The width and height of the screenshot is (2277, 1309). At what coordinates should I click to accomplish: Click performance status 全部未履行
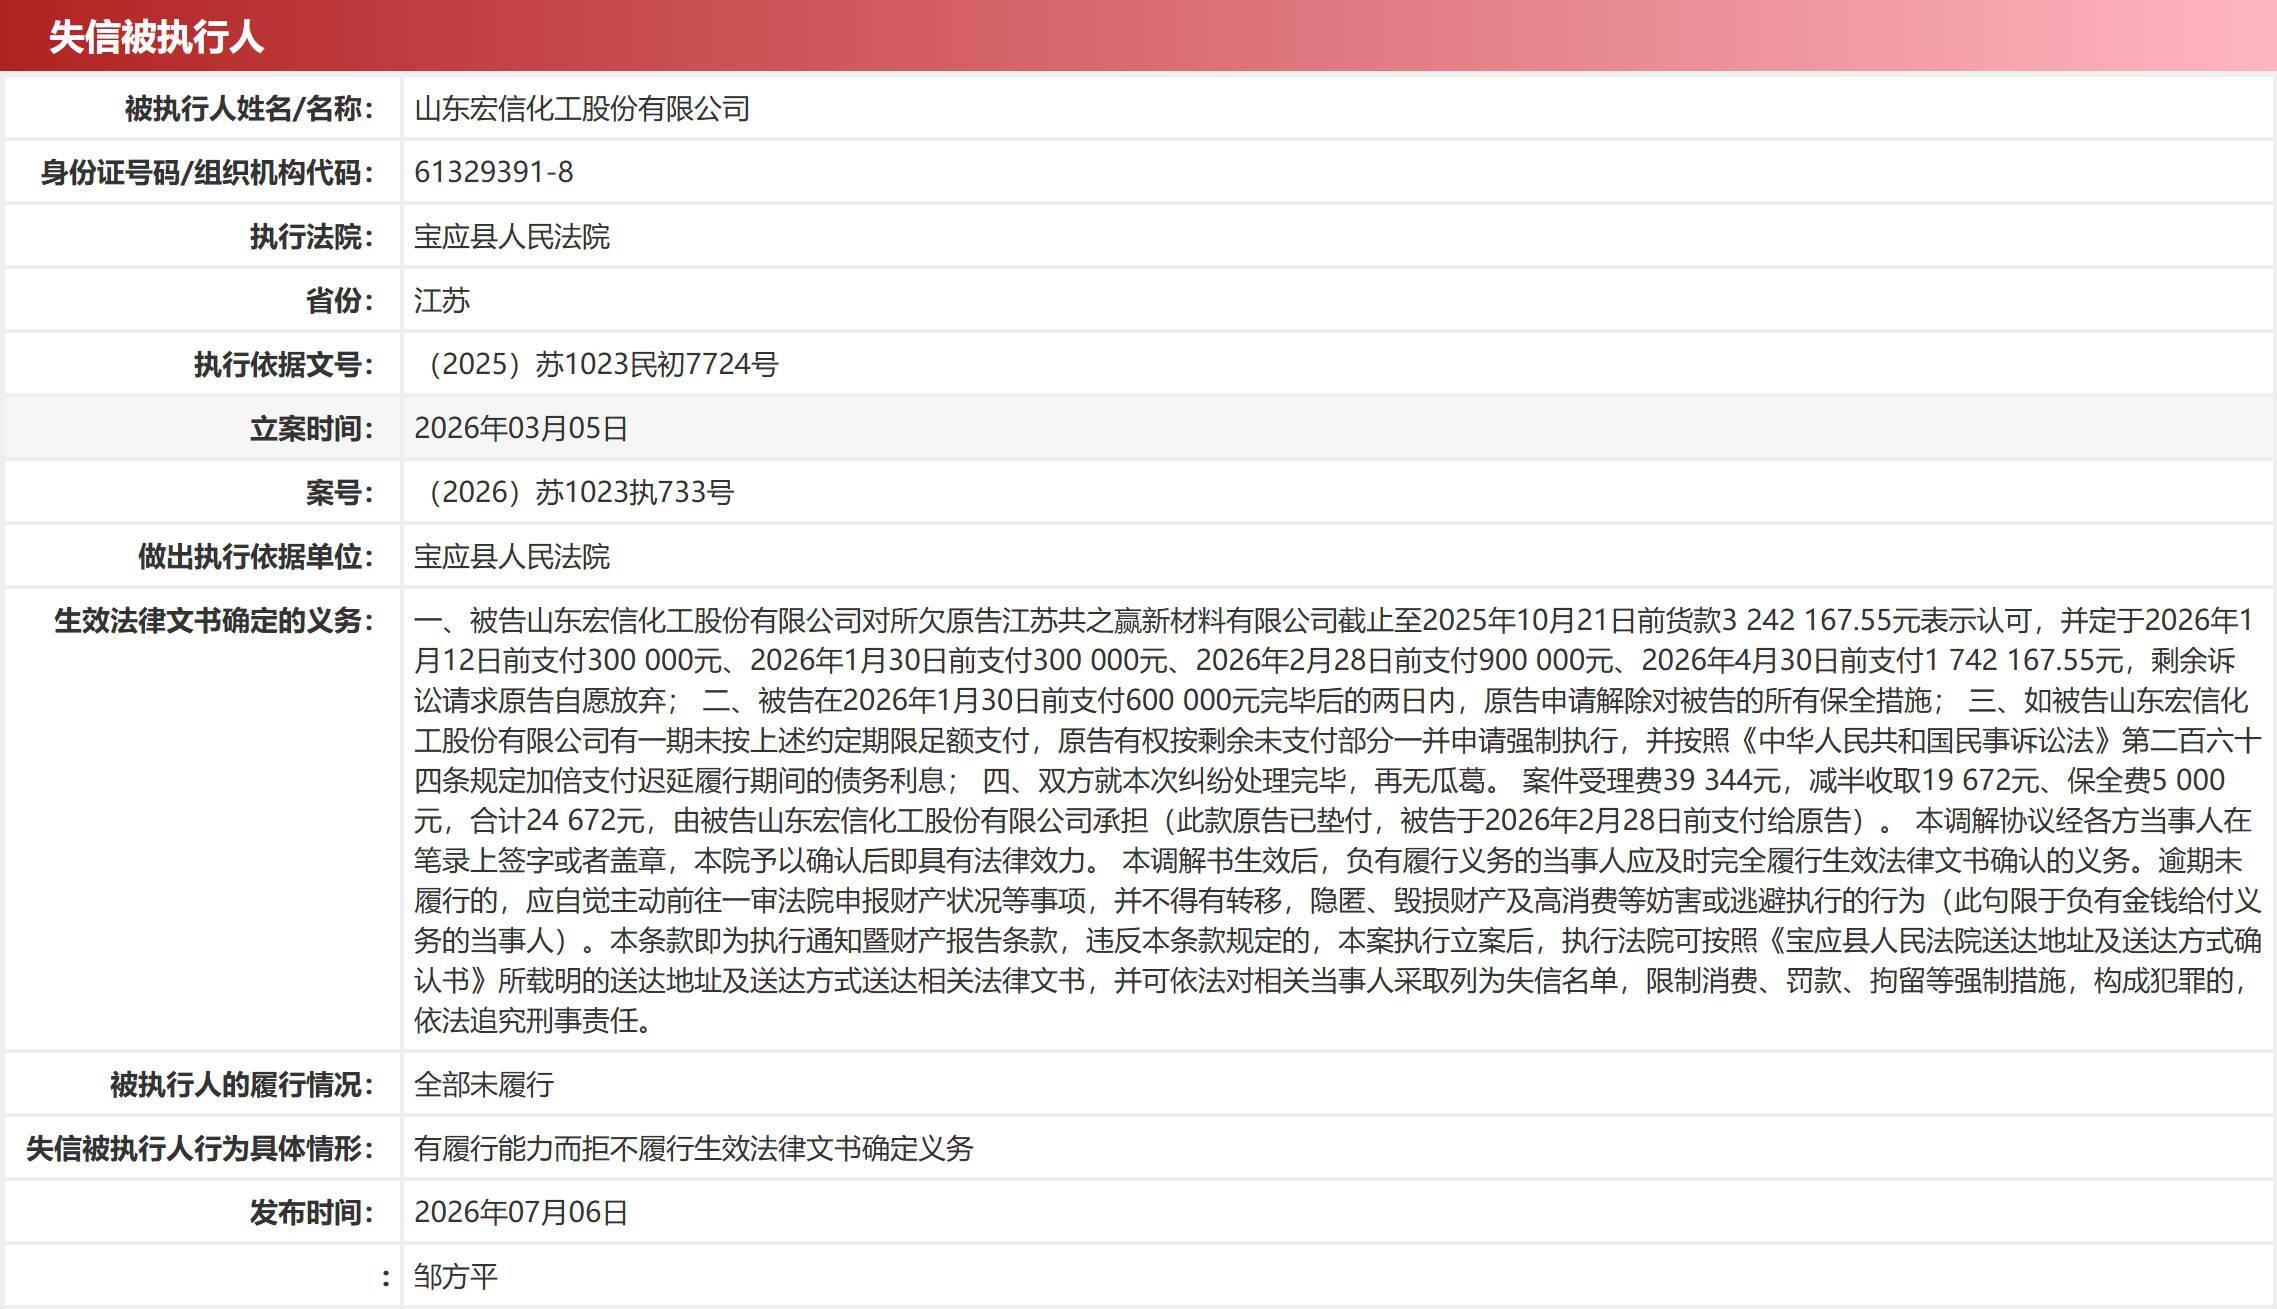(484, 1084)
